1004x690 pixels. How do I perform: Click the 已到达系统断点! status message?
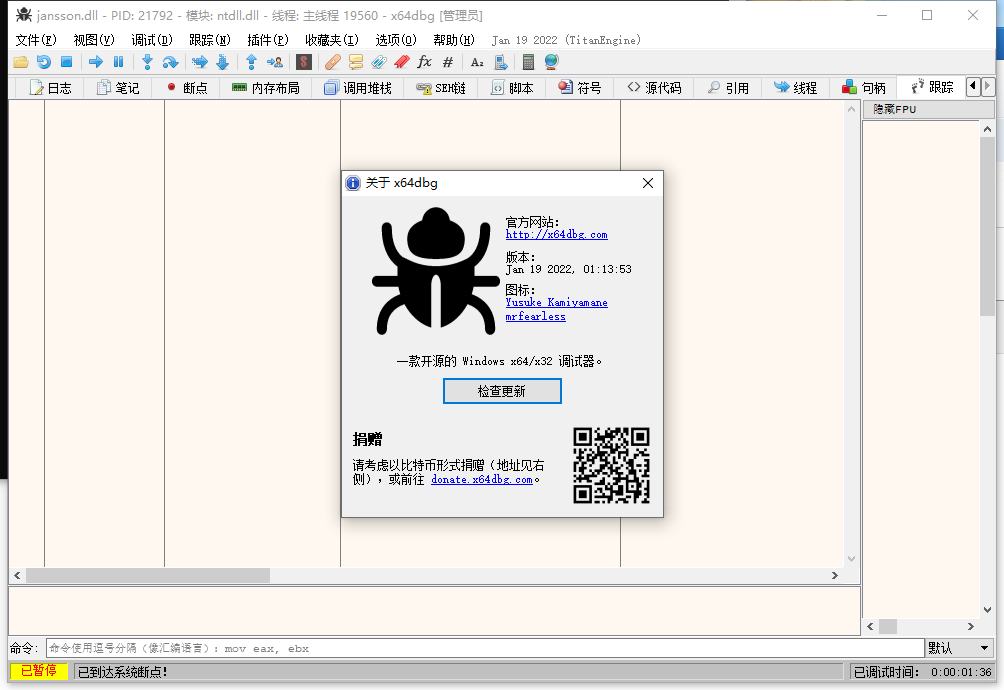pos(122,672)
